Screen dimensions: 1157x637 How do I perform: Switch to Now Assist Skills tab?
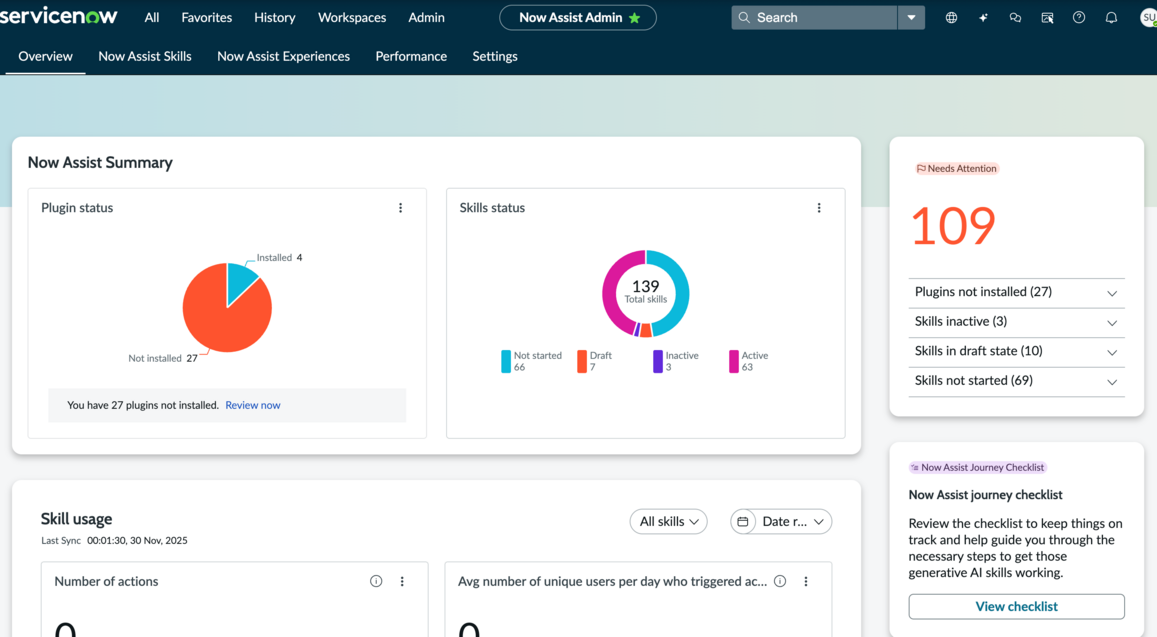coord(145,56)
